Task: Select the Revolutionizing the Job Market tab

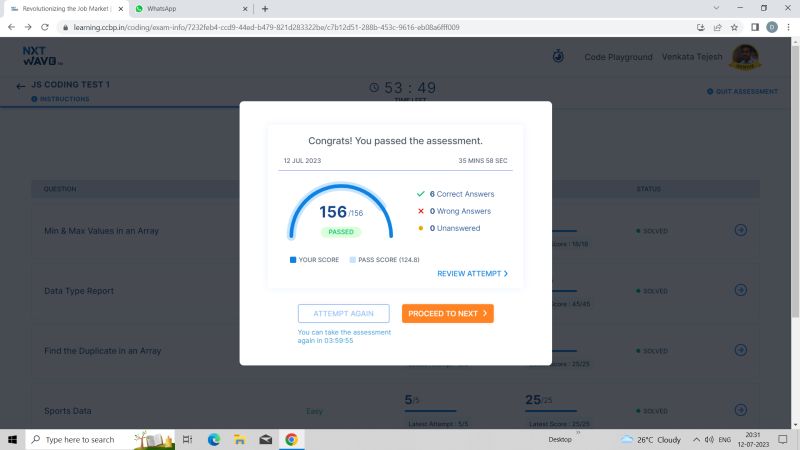Action: click(66, 9)
